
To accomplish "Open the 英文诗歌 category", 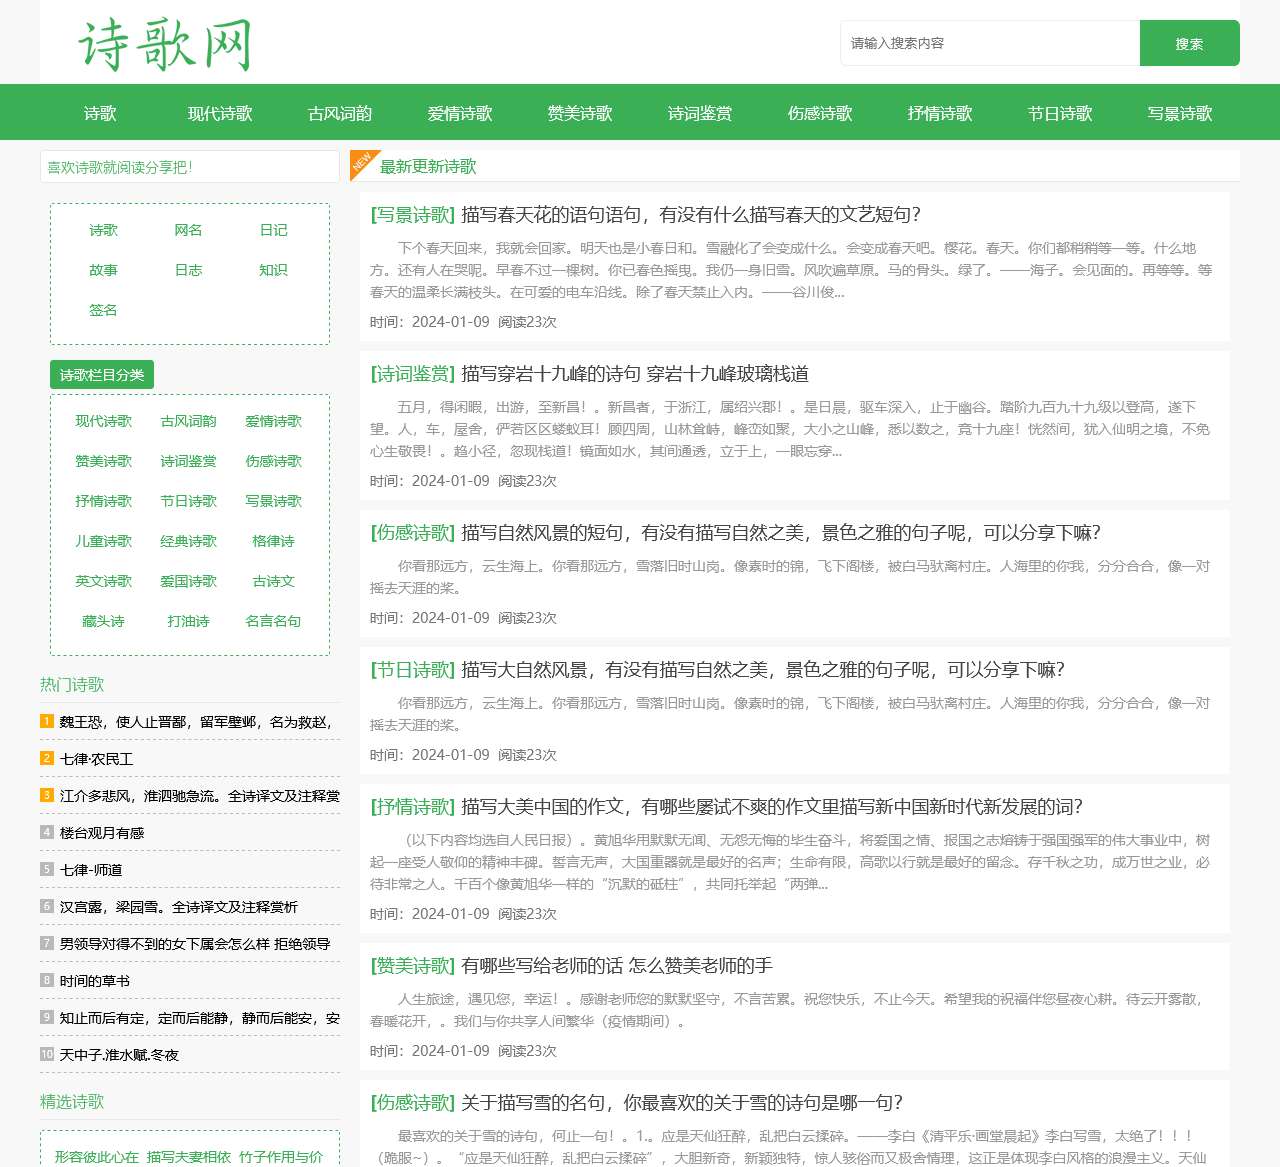I will click(x=103, y=581).
